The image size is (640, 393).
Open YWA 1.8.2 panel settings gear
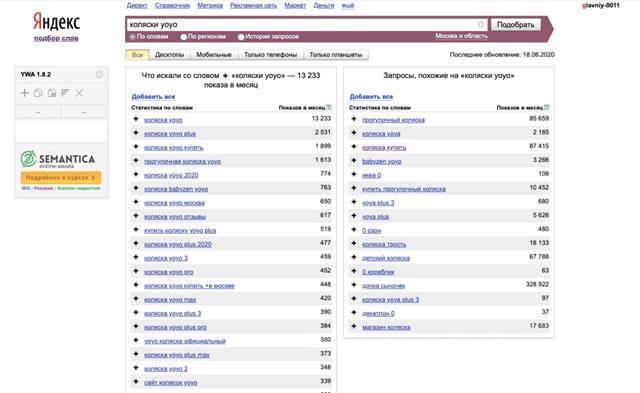pyautogui.click(x=99, y=74)
